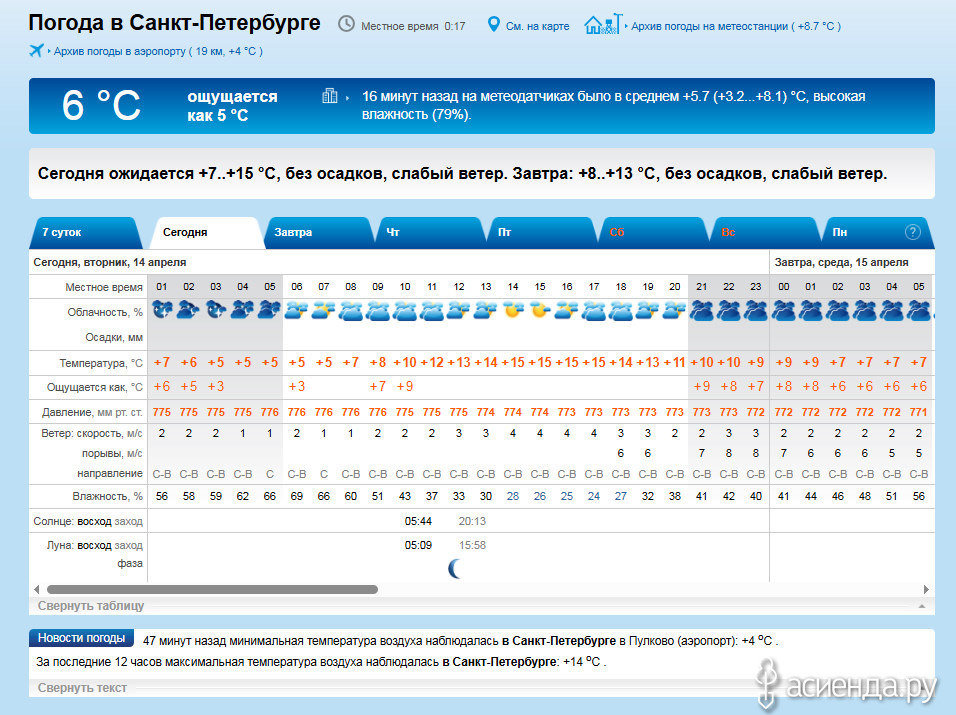Screen dimensions: 956x715
Task: Click the building icon in blue banner
Action: click(330, 97)
